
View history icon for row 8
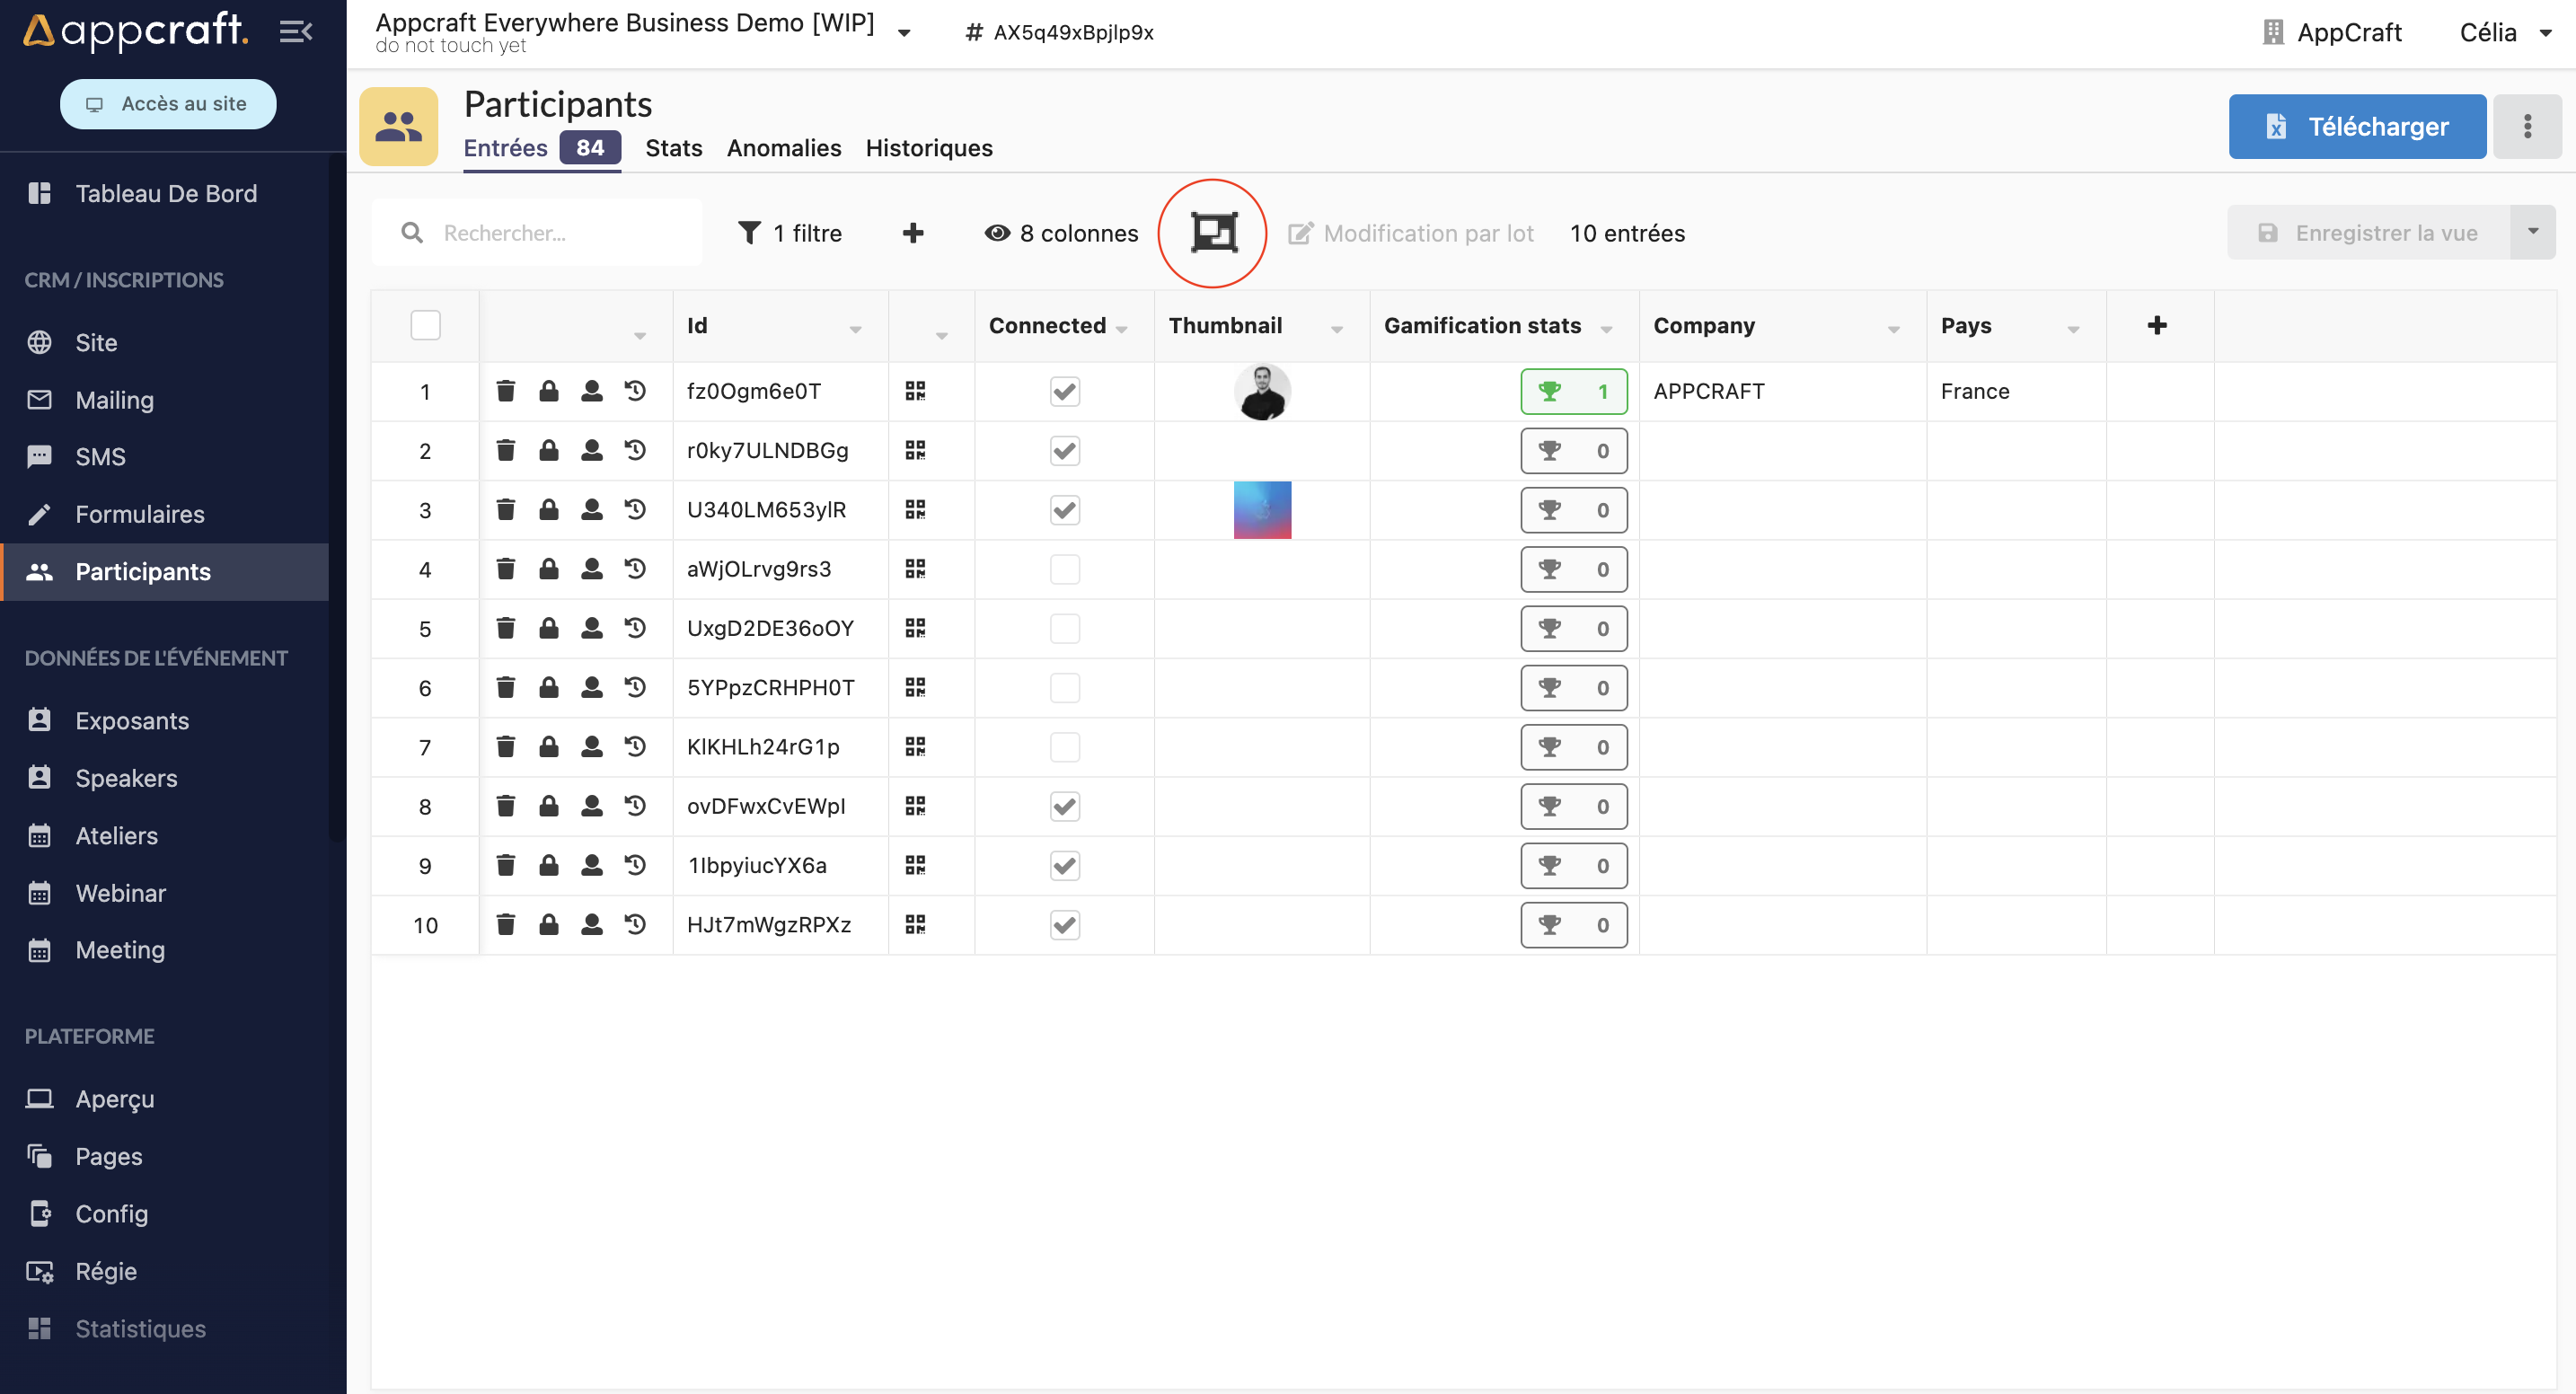[x=635, y=806]
